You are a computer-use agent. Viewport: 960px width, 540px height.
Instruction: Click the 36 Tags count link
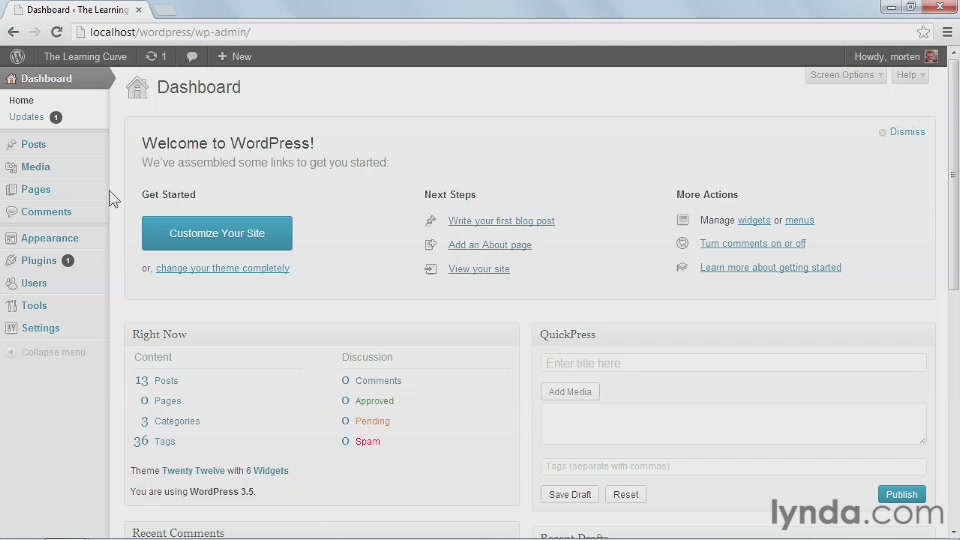tap(154, 441)
